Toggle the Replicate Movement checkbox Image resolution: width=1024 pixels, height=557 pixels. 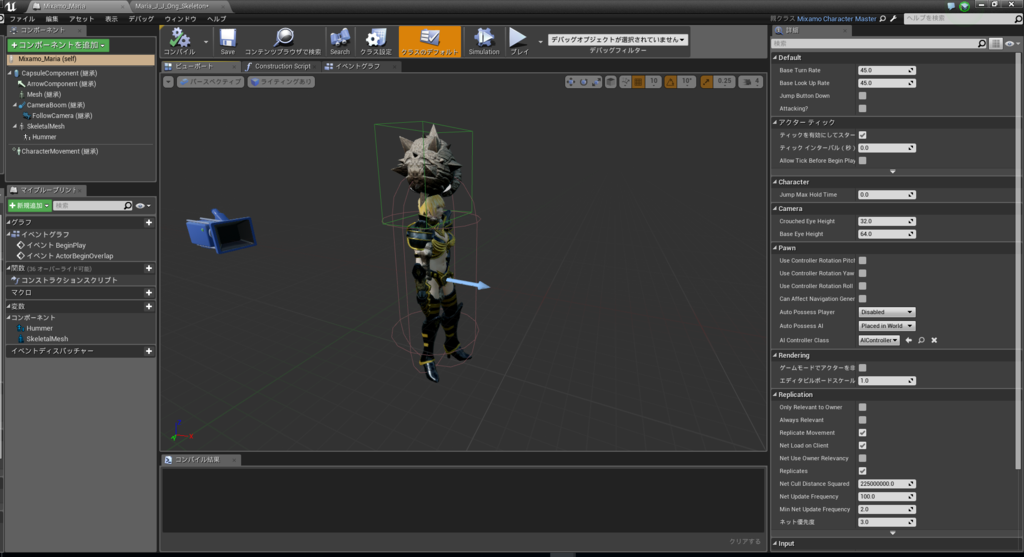tap(863, 433)
